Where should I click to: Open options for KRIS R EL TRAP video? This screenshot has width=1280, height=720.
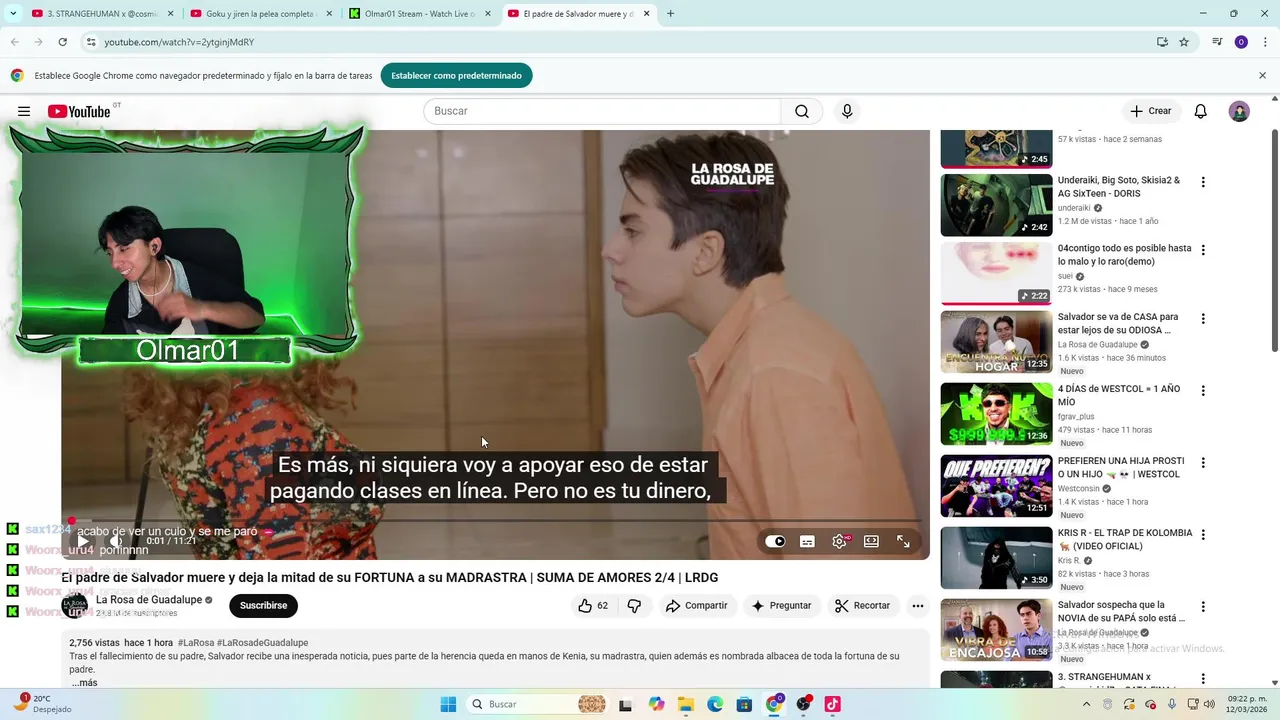[x=1203, y=535]
